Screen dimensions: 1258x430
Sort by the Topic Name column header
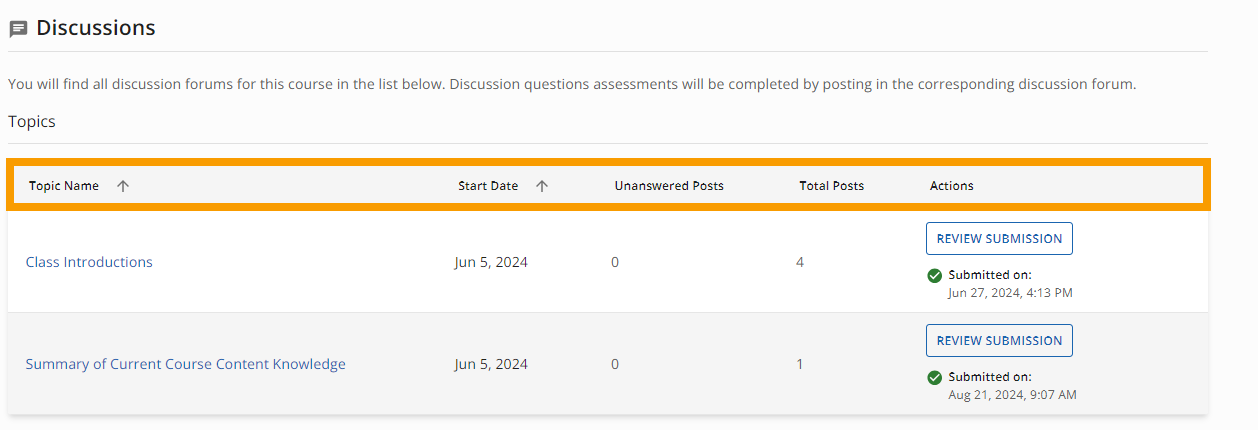point(64,186)
